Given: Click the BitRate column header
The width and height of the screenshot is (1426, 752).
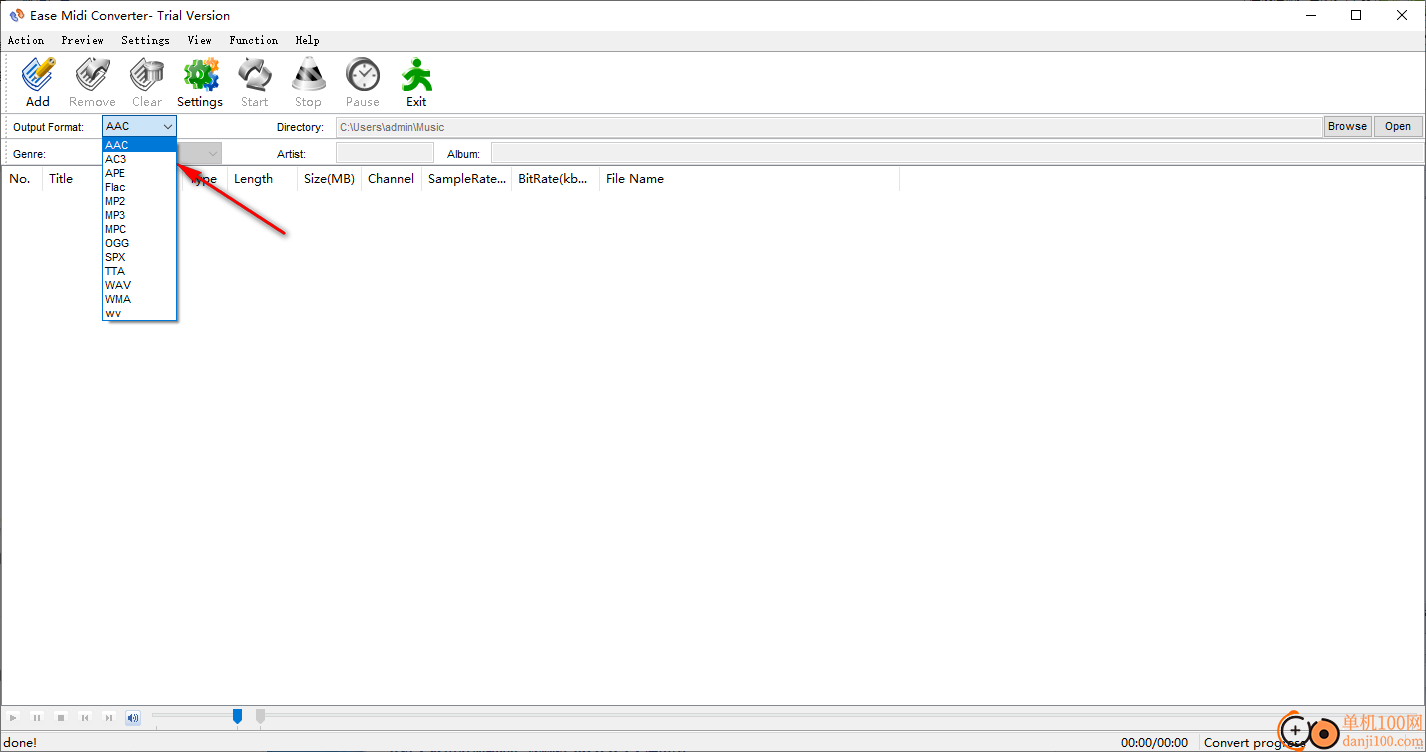Looking at the screenshot, I should pos(555,179).
